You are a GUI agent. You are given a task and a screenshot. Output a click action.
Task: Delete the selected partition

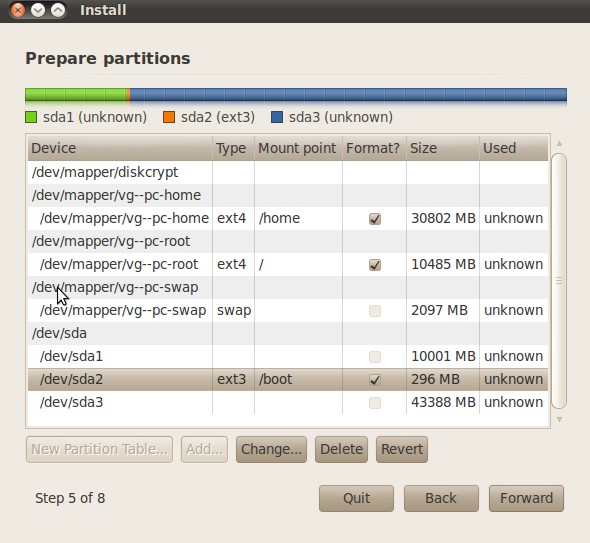point(341,449)
